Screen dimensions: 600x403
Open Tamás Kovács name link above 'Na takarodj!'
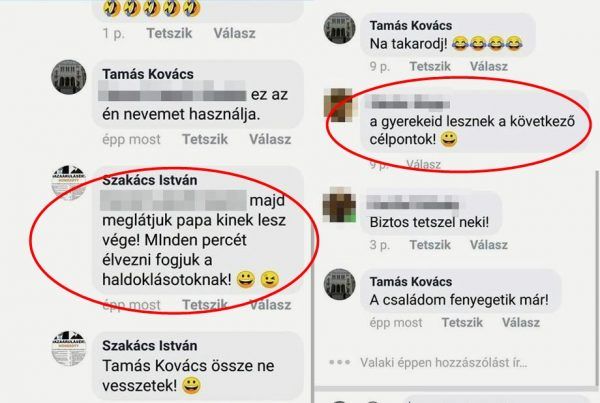[x=411, y=25]
